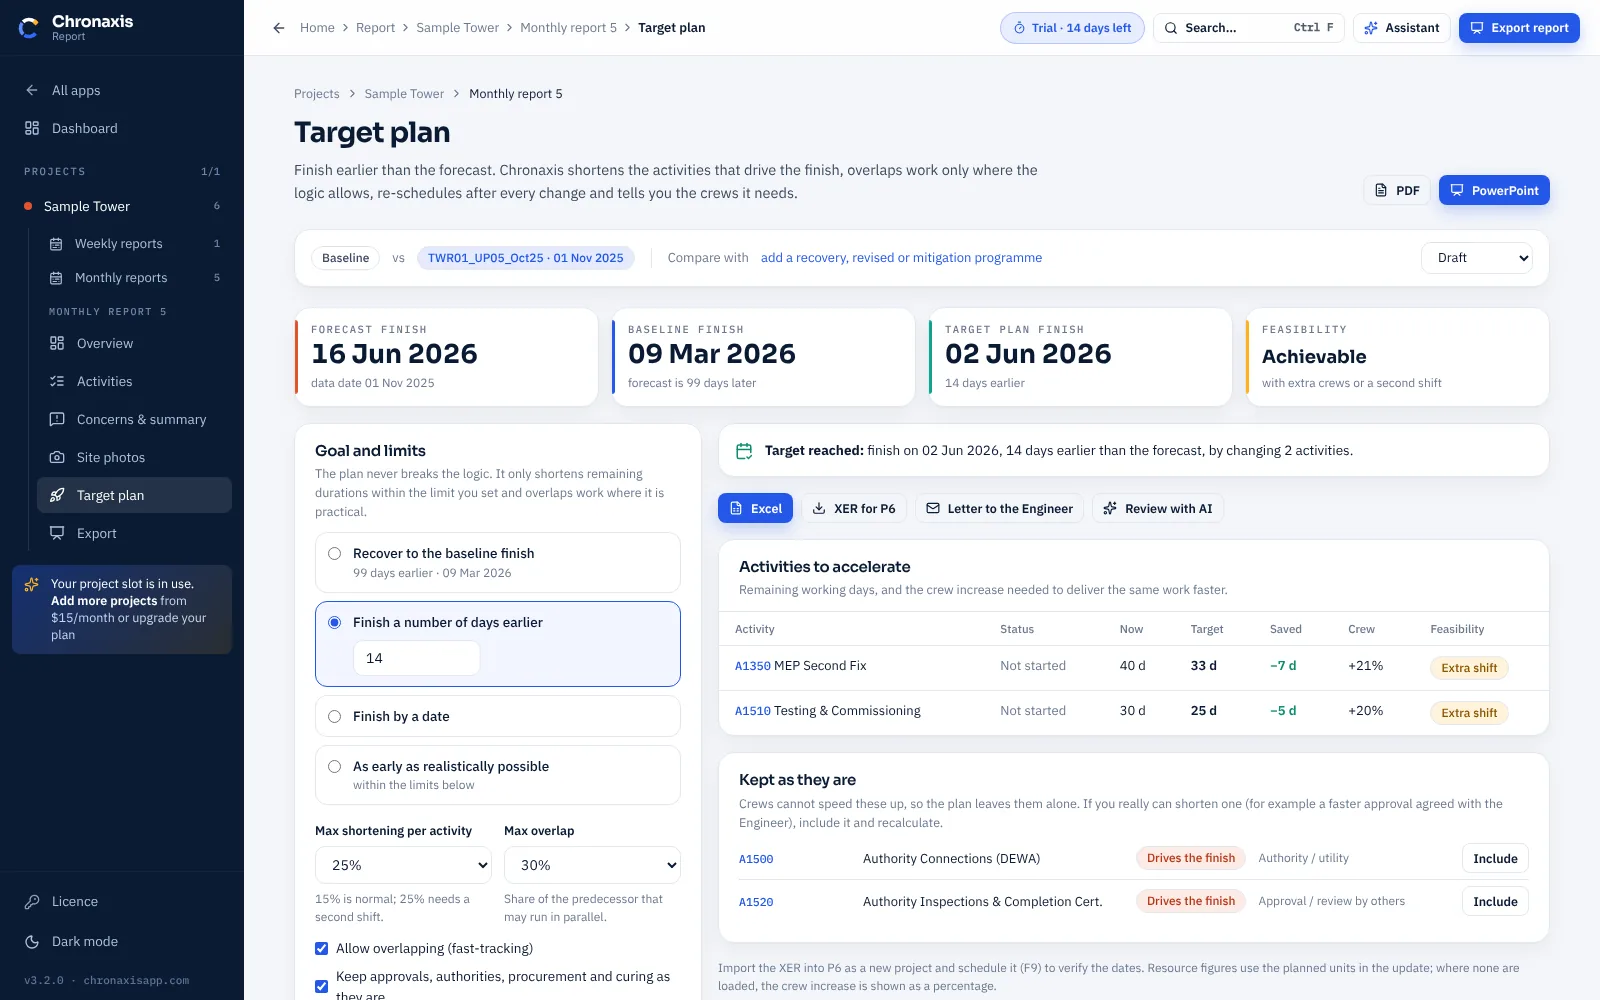Click add a recovery, revised or mitigation programme link
The width and height of the screenshot is (1600, 1000).
click(901, 258)
